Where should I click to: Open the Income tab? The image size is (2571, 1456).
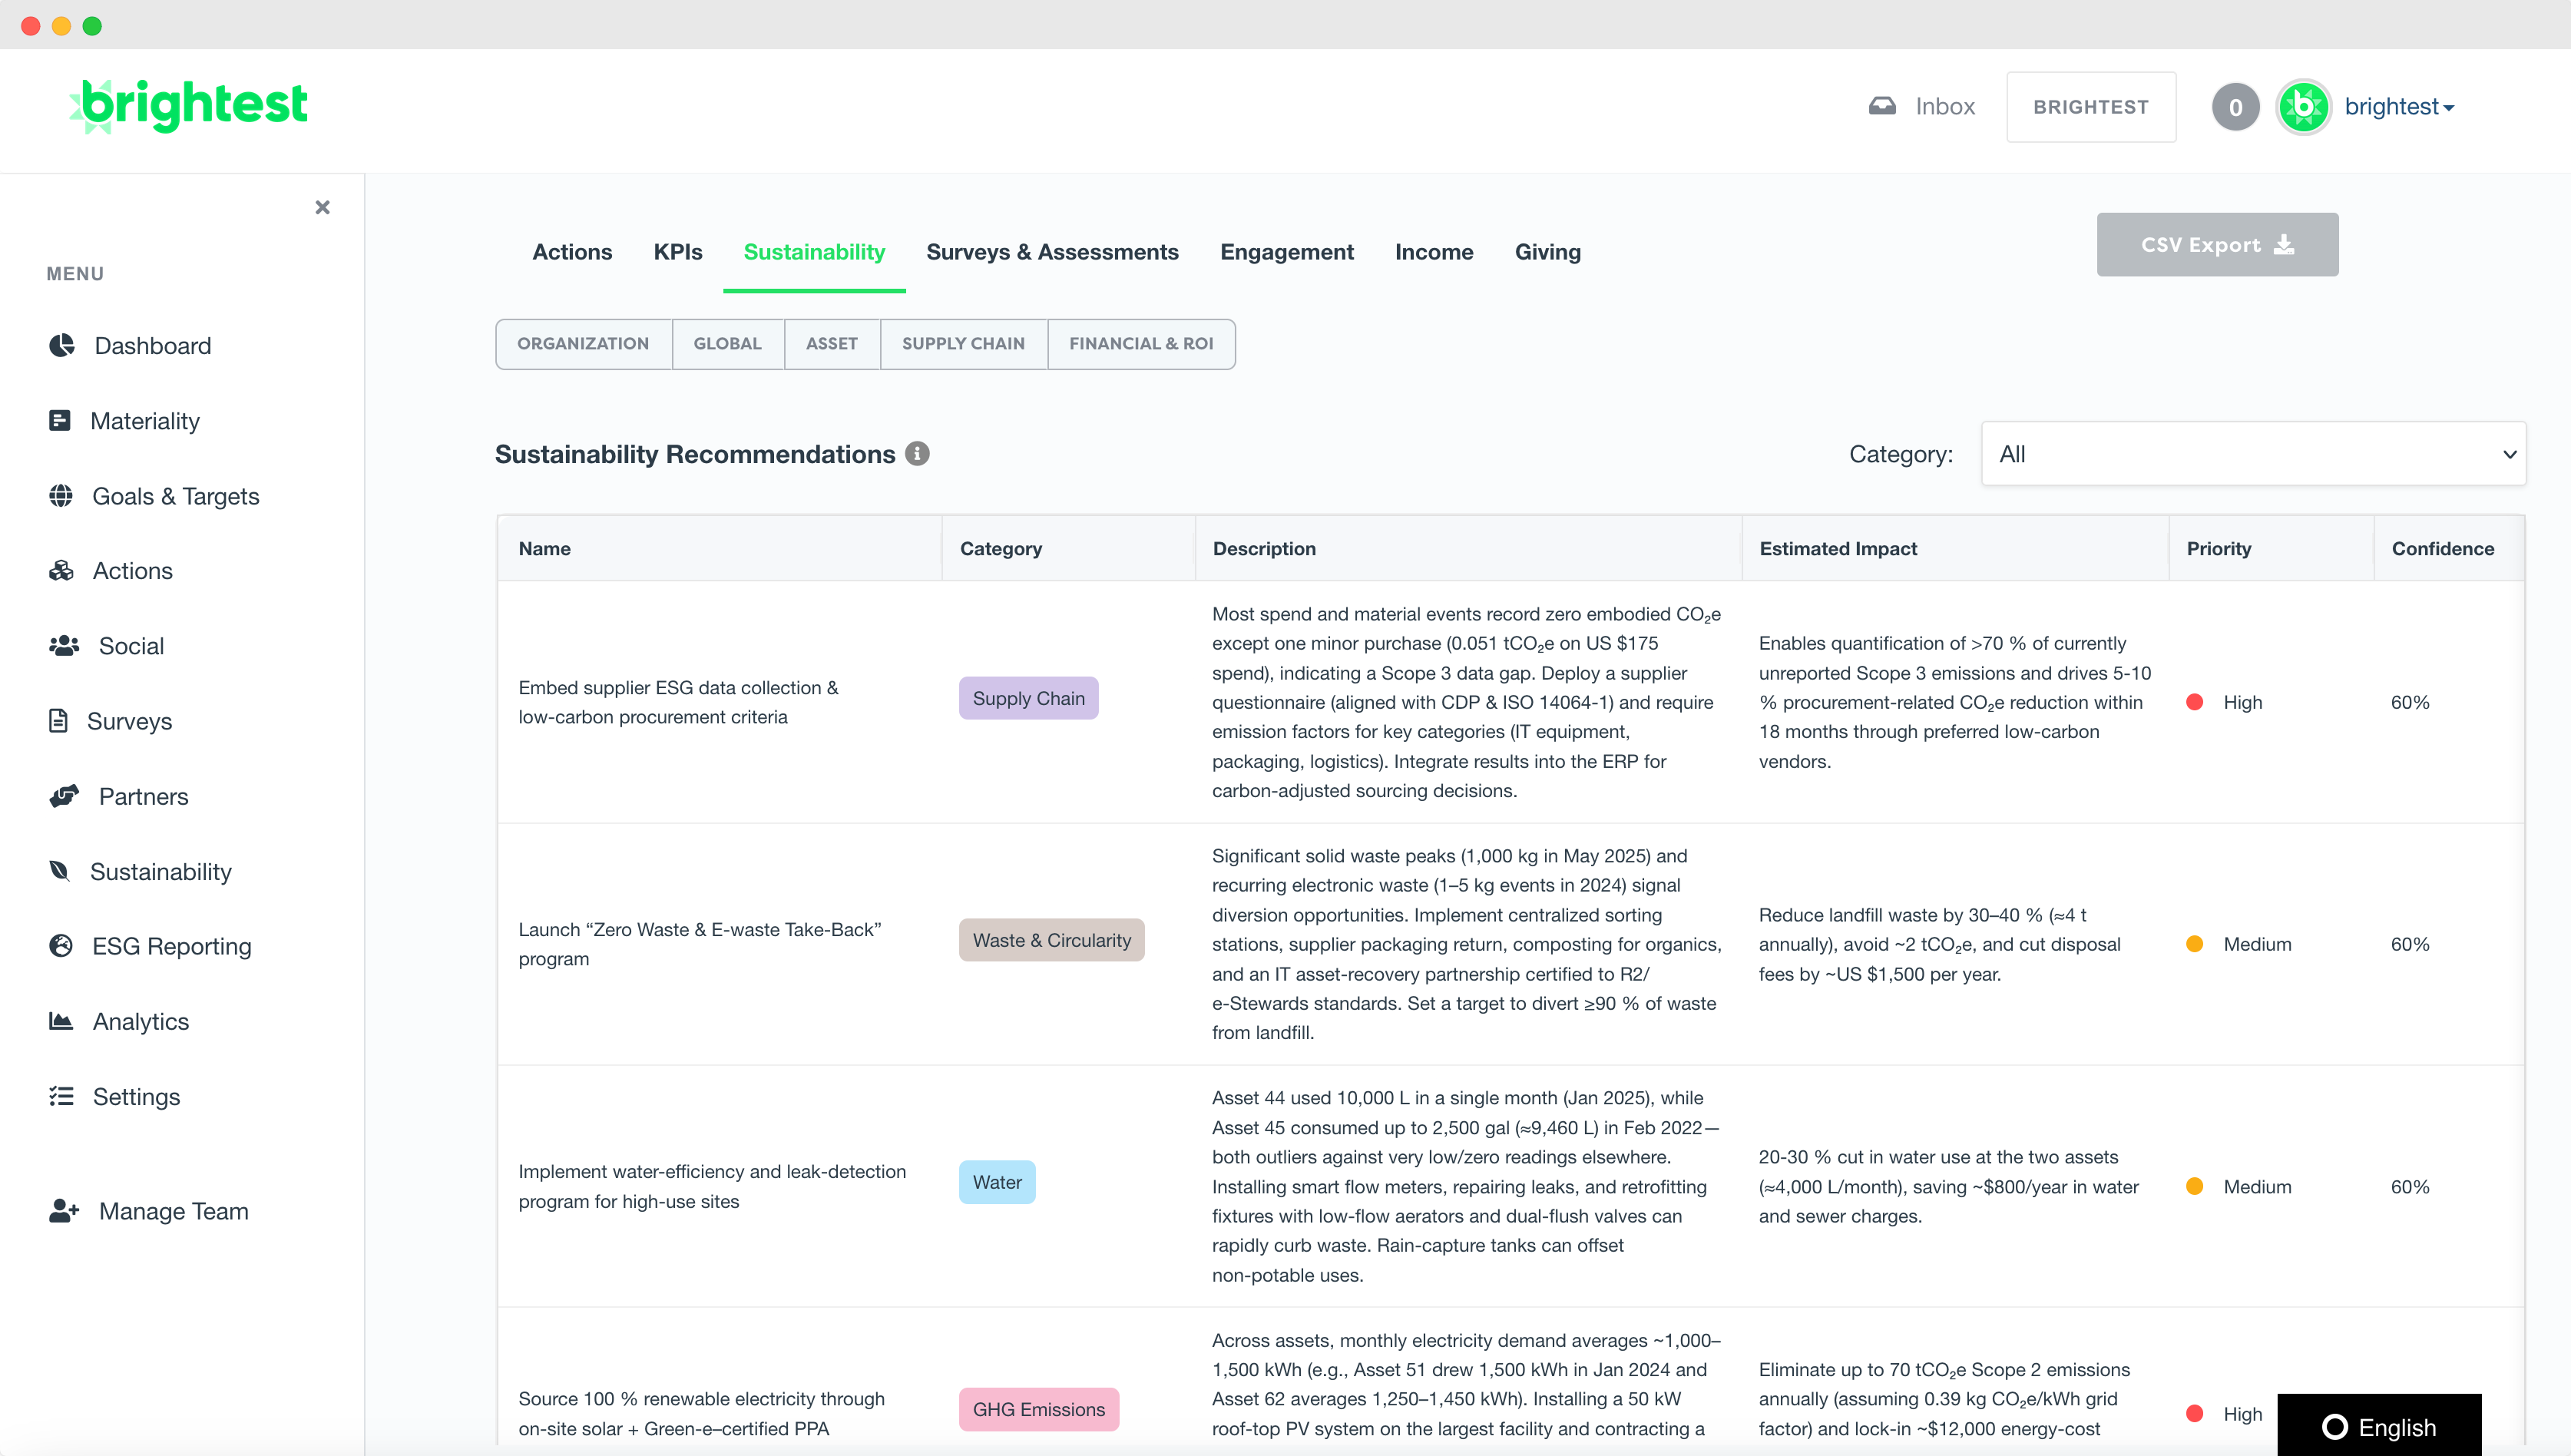[1434, 252]
